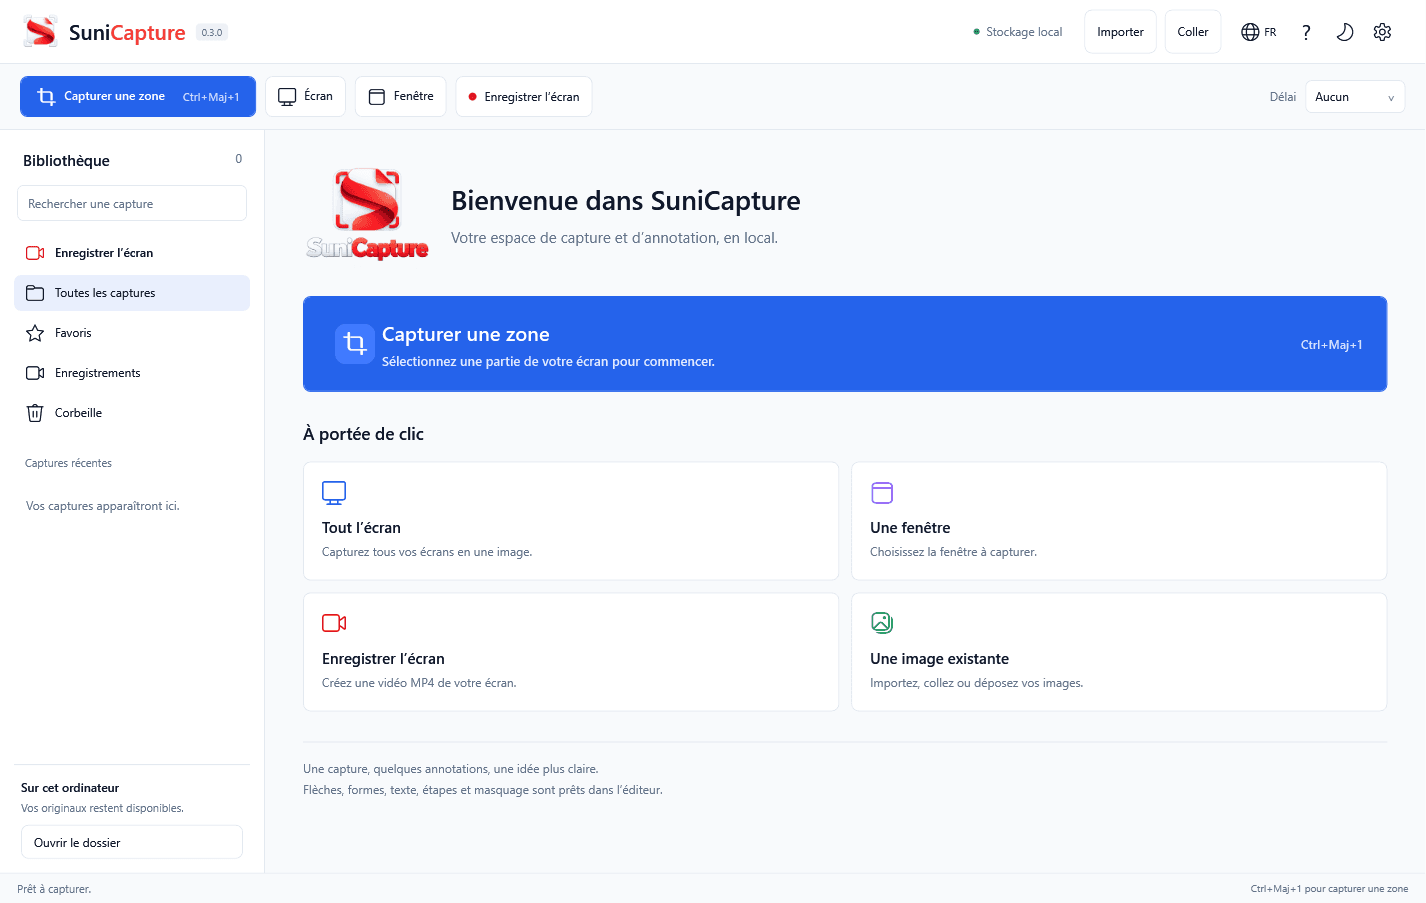Click the Prêt à capturer status text
The image size is (1426, 903).
[x=54, y=889]
